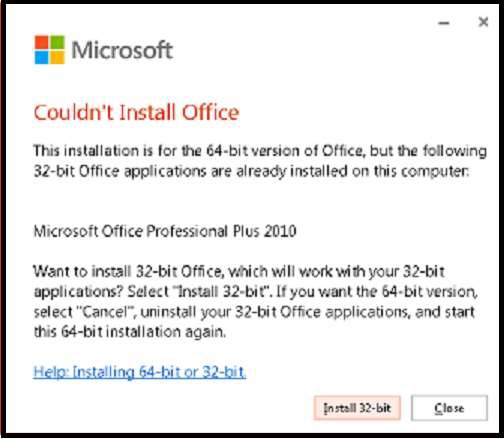Image resolution: width=504 pixels, height=439 pixels.
Task: Click the paragraph starting with This installation is for
Action: pyautogui.click(x=260, y=161)
